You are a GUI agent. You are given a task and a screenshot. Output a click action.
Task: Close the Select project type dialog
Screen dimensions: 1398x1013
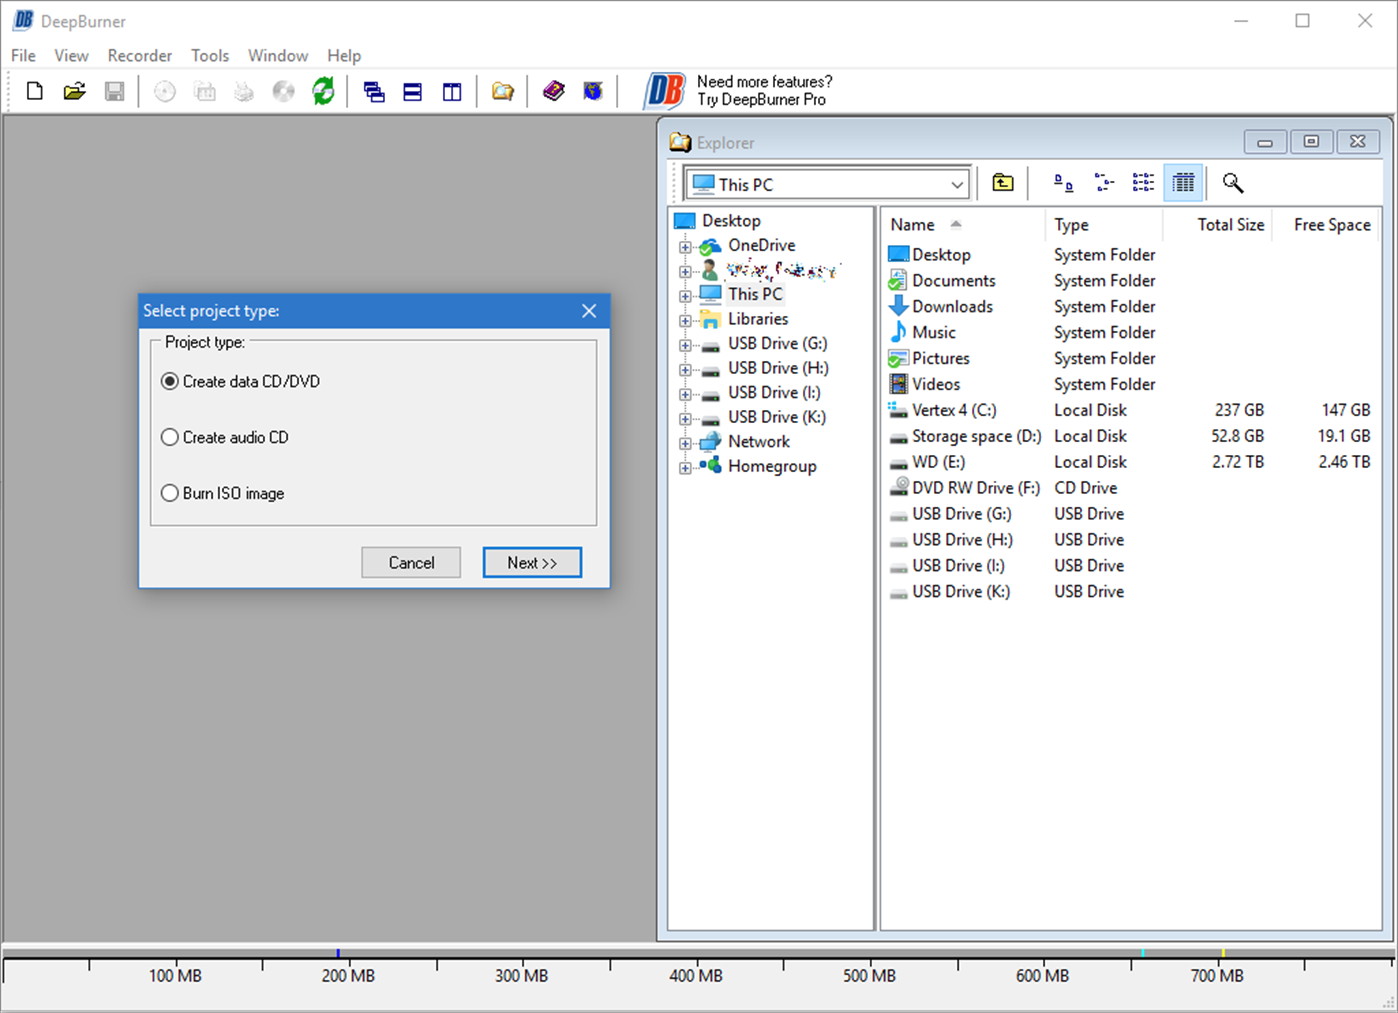(589, 311)
